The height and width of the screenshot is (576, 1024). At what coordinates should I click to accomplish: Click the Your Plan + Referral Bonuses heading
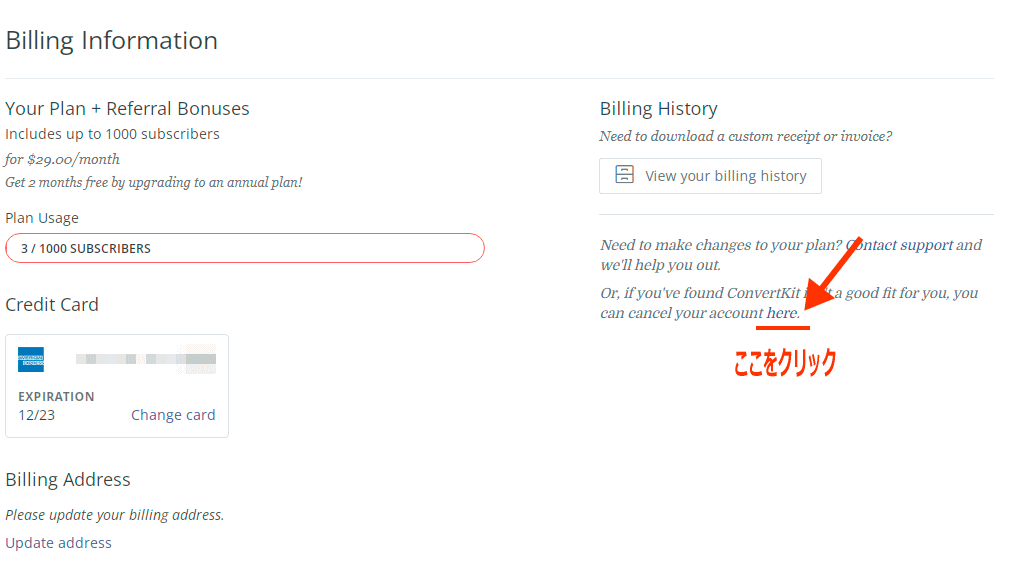coord(127,108)
